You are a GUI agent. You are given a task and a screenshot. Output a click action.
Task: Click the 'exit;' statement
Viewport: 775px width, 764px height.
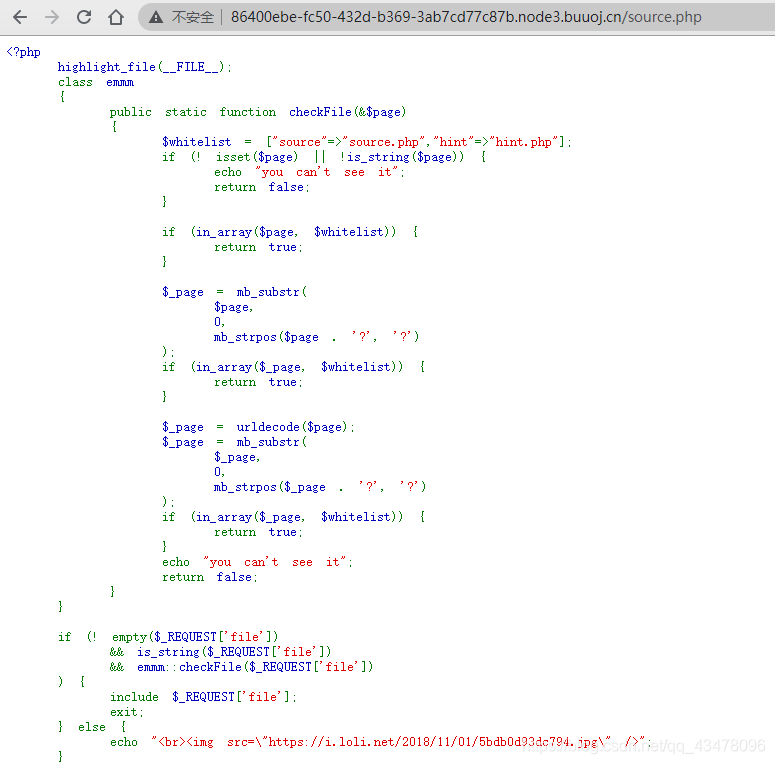click(127, 712)
